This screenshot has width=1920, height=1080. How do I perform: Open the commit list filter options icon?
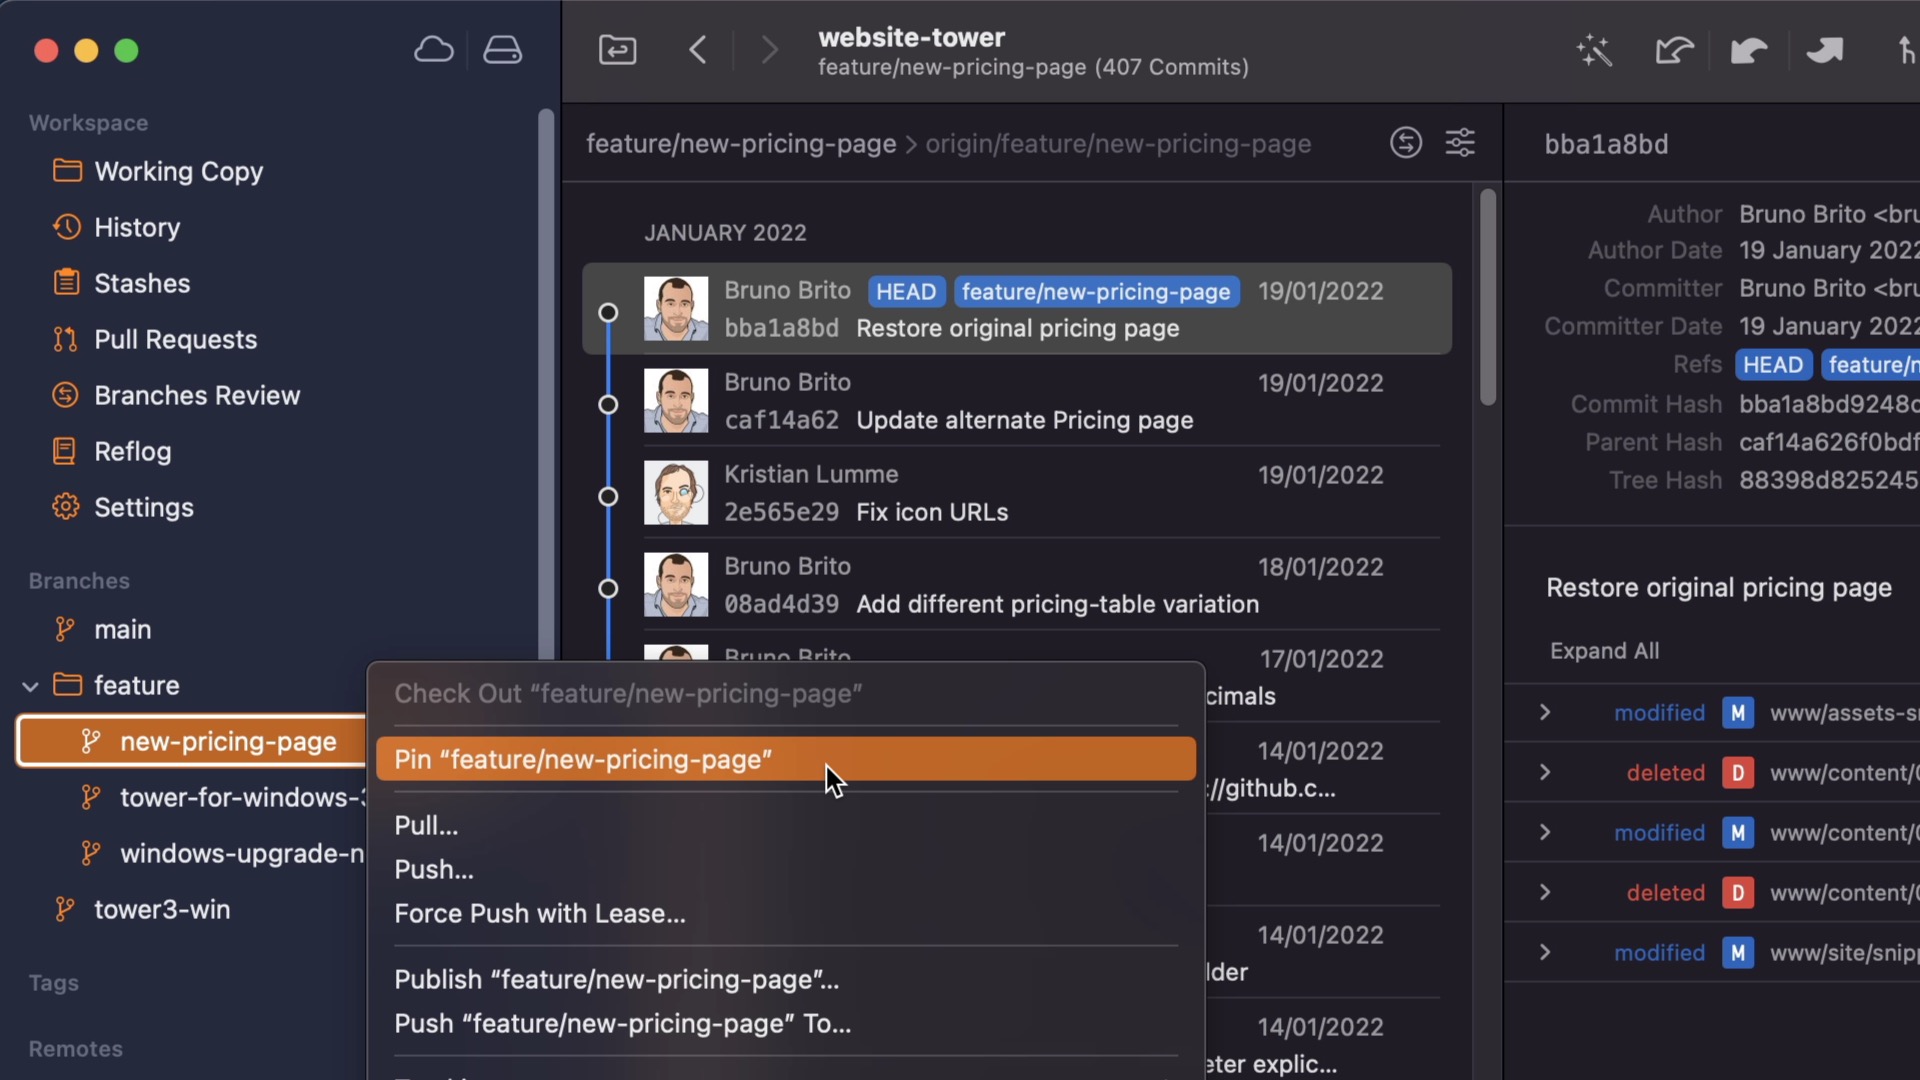(x=1461, y=143)
